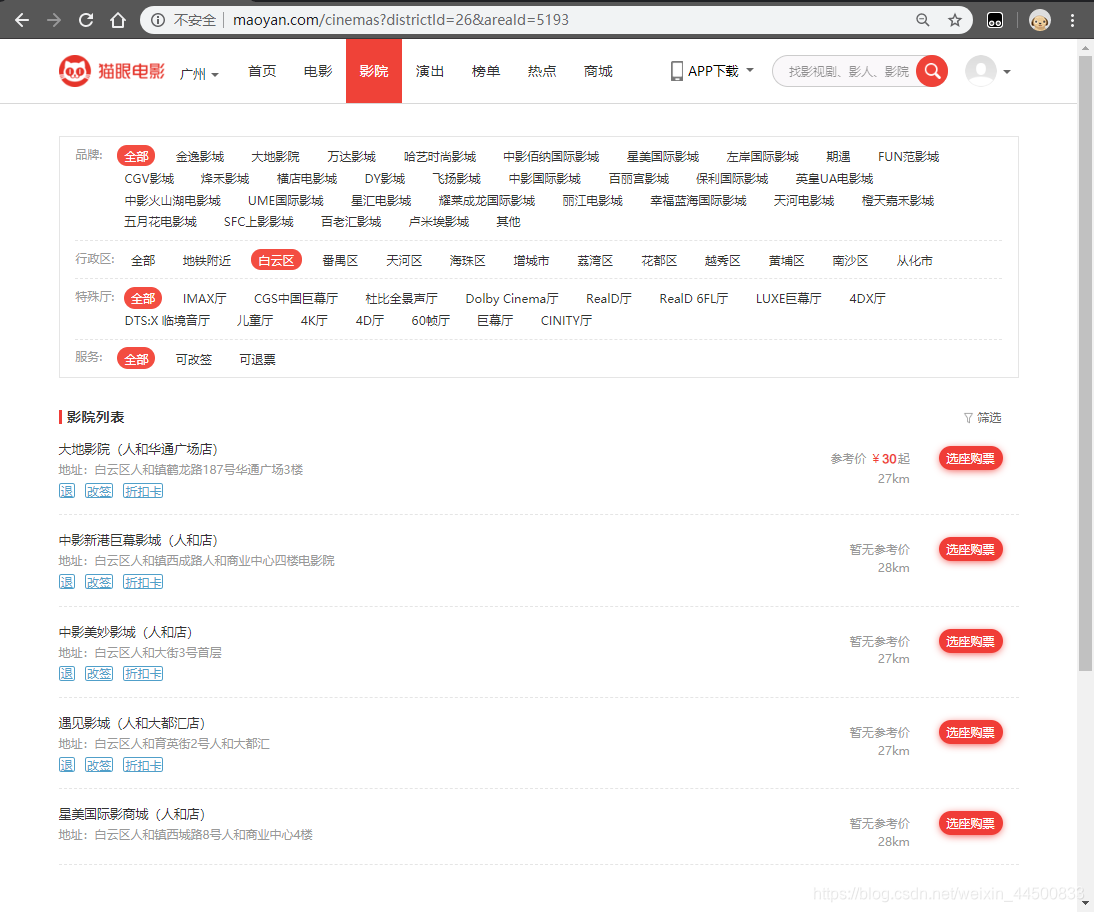Viewport: 1094px width, 912px height.
Task: Open the 榜单 nav tab
Action: click(486, 71)
